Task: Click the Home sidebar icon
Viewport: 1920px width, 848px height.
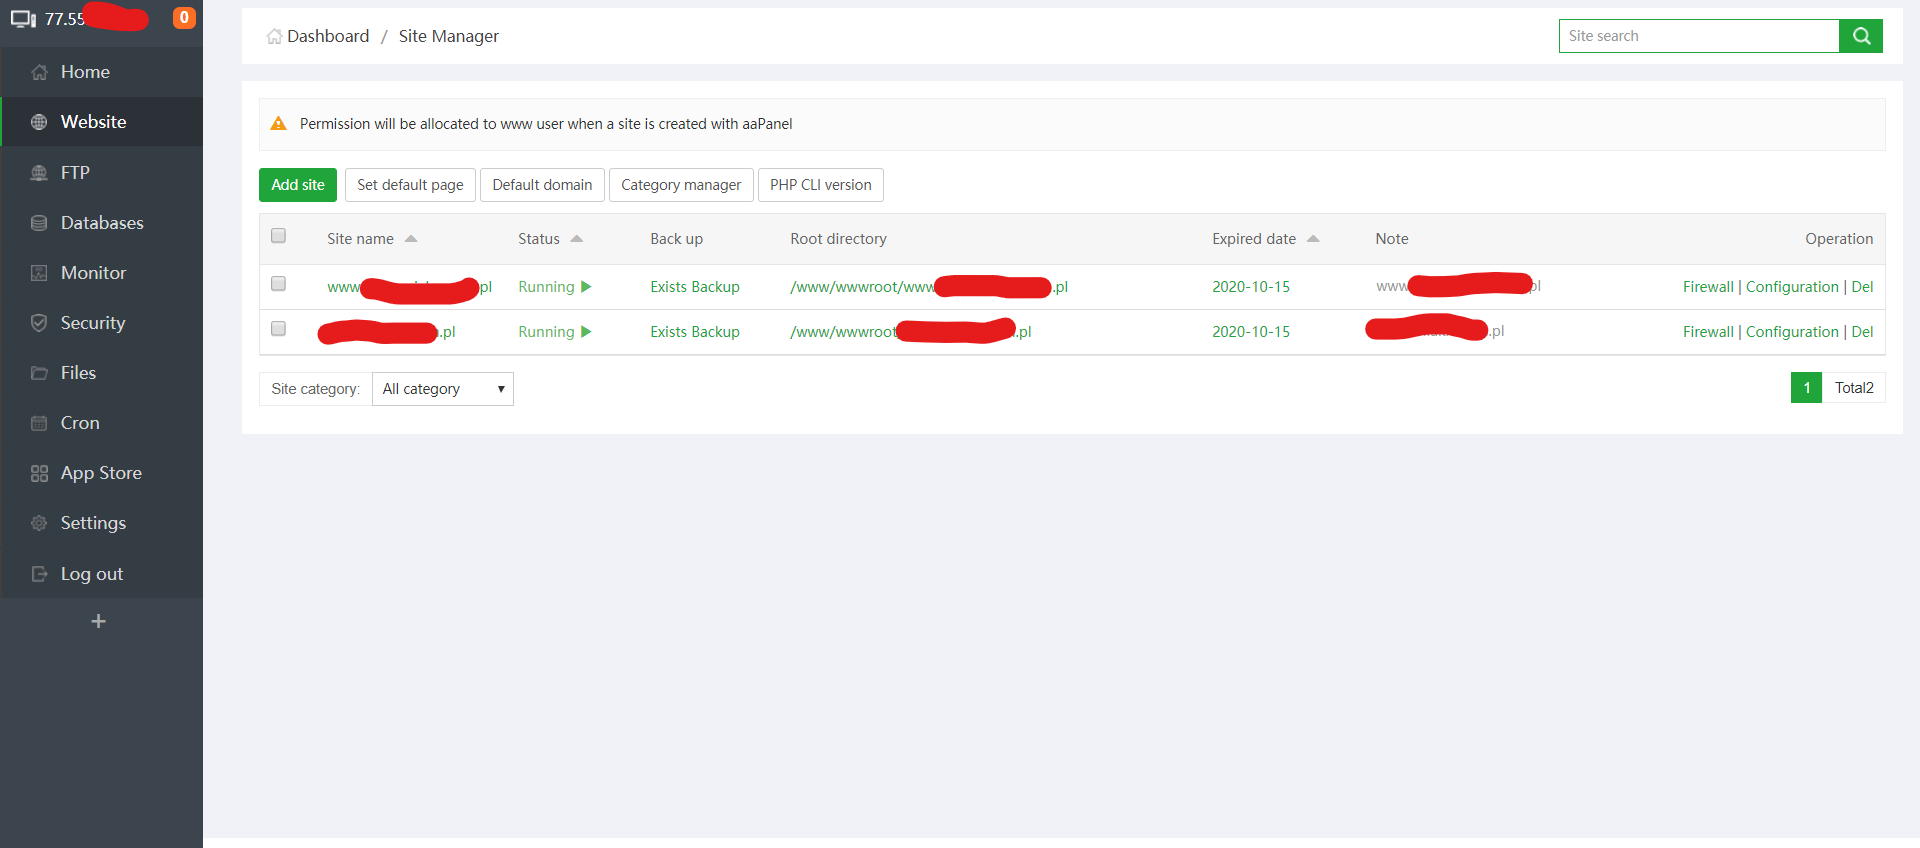Action: pyautogui.click(x=39, y=72)
